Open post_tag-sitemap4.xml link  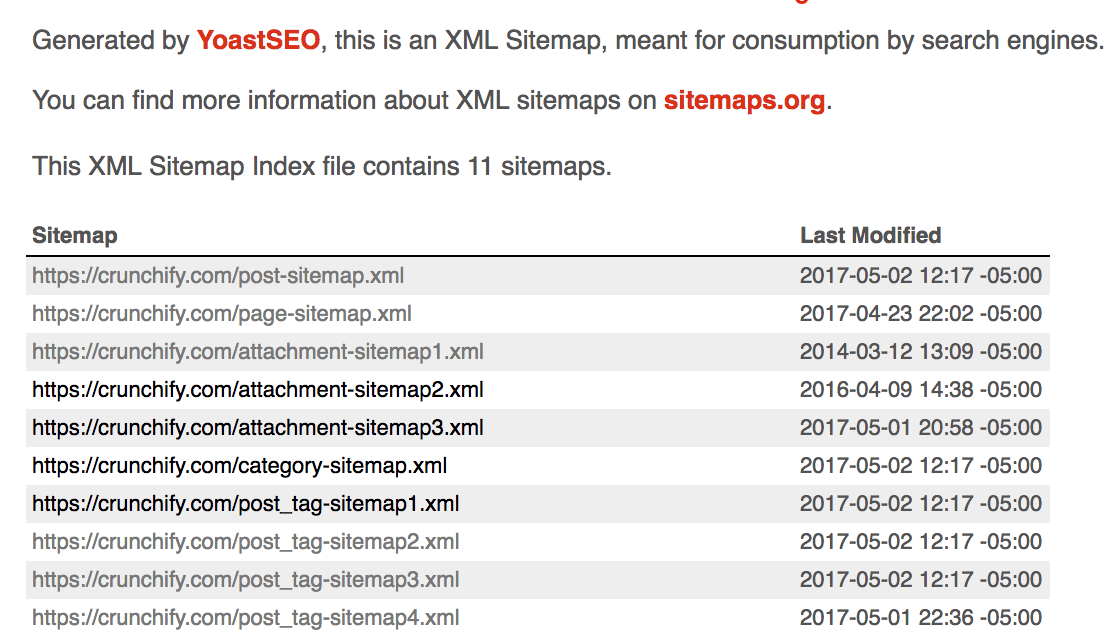(x=245, y=617)
